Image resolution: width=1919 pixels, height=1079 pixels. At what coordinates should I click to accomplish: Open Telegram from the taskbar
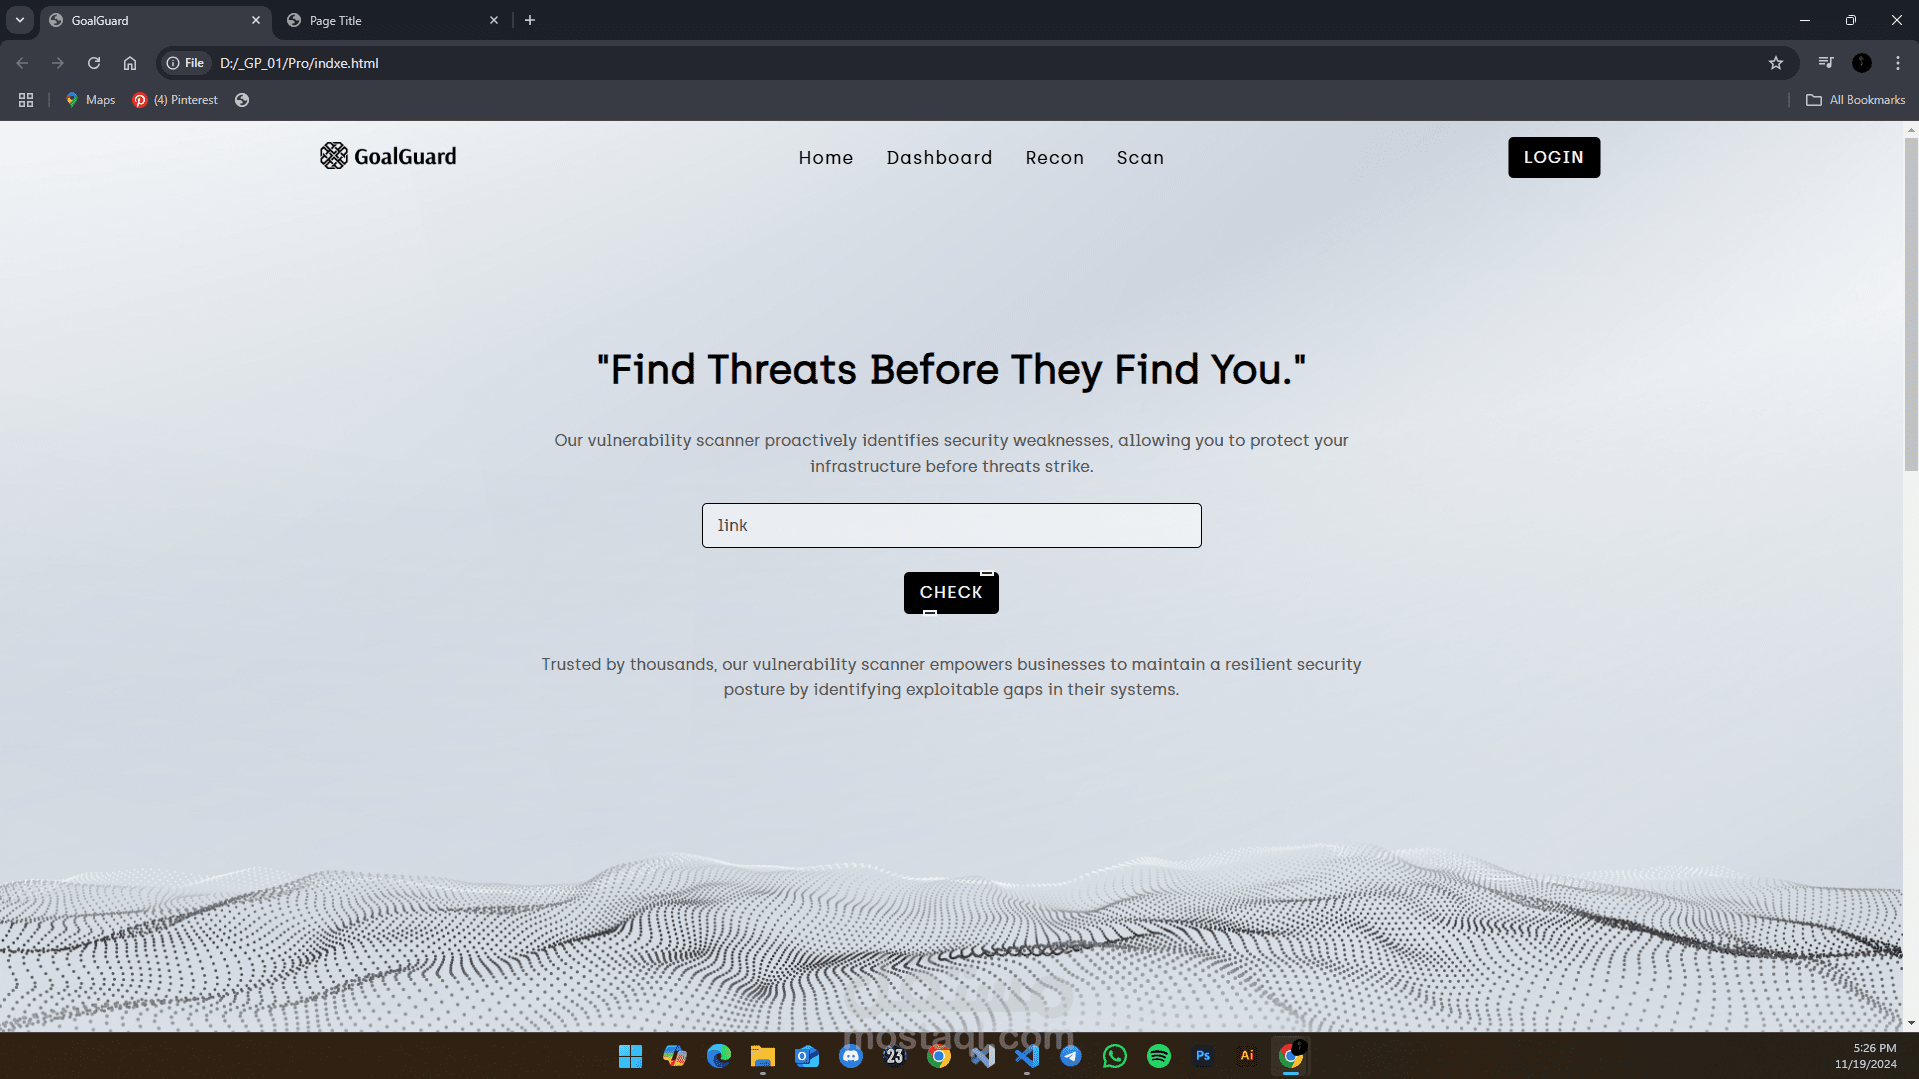(x=1071, y=1056)
